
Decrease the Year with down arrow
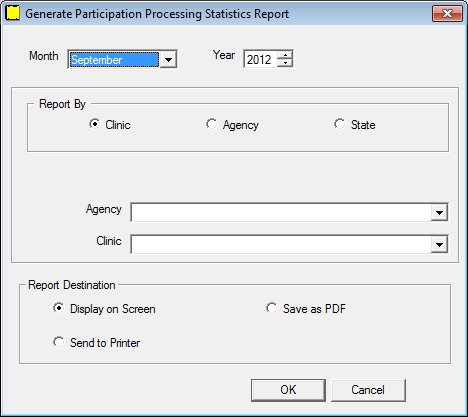[x=285, y=63]
